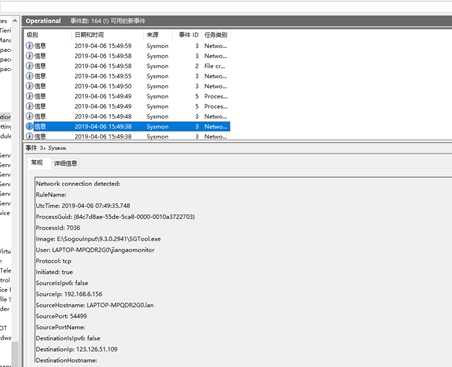Click event ID 2 cell
This screenshot has width=452, height=367.
tap(197, 66)
